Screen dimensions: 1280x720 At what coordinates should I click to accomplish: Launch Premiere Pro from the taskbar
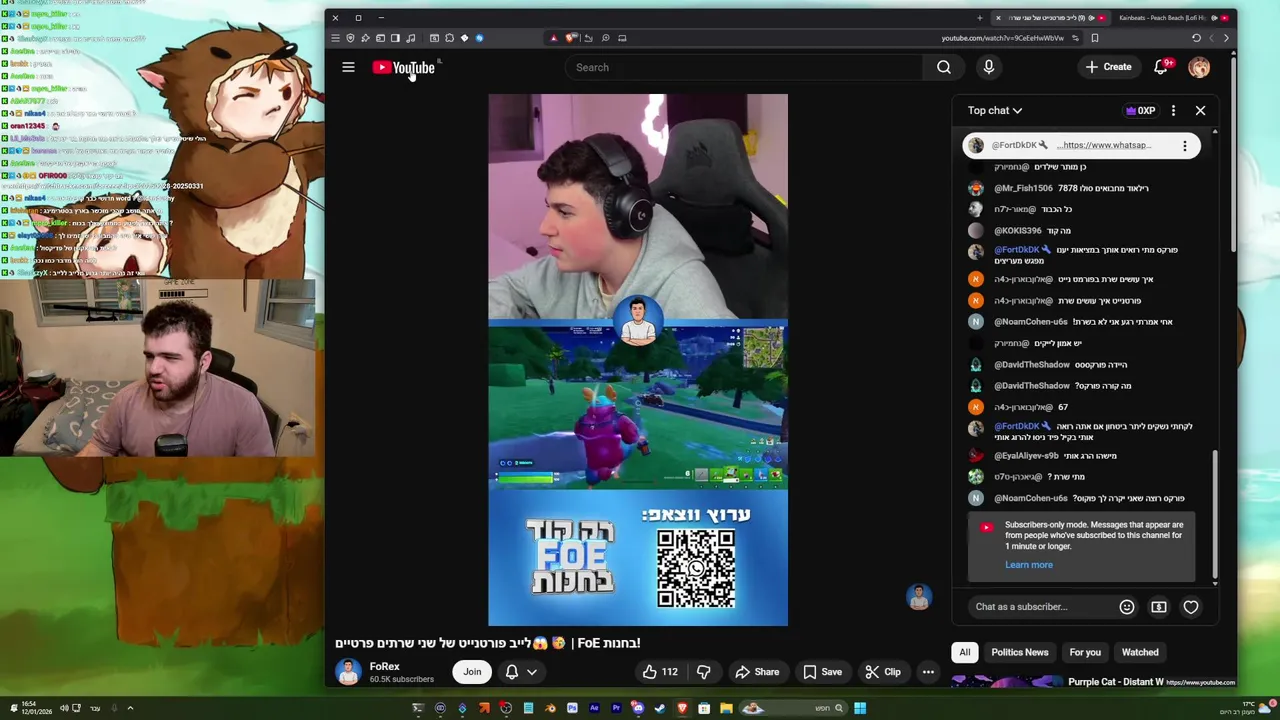[x=616, y=708]
